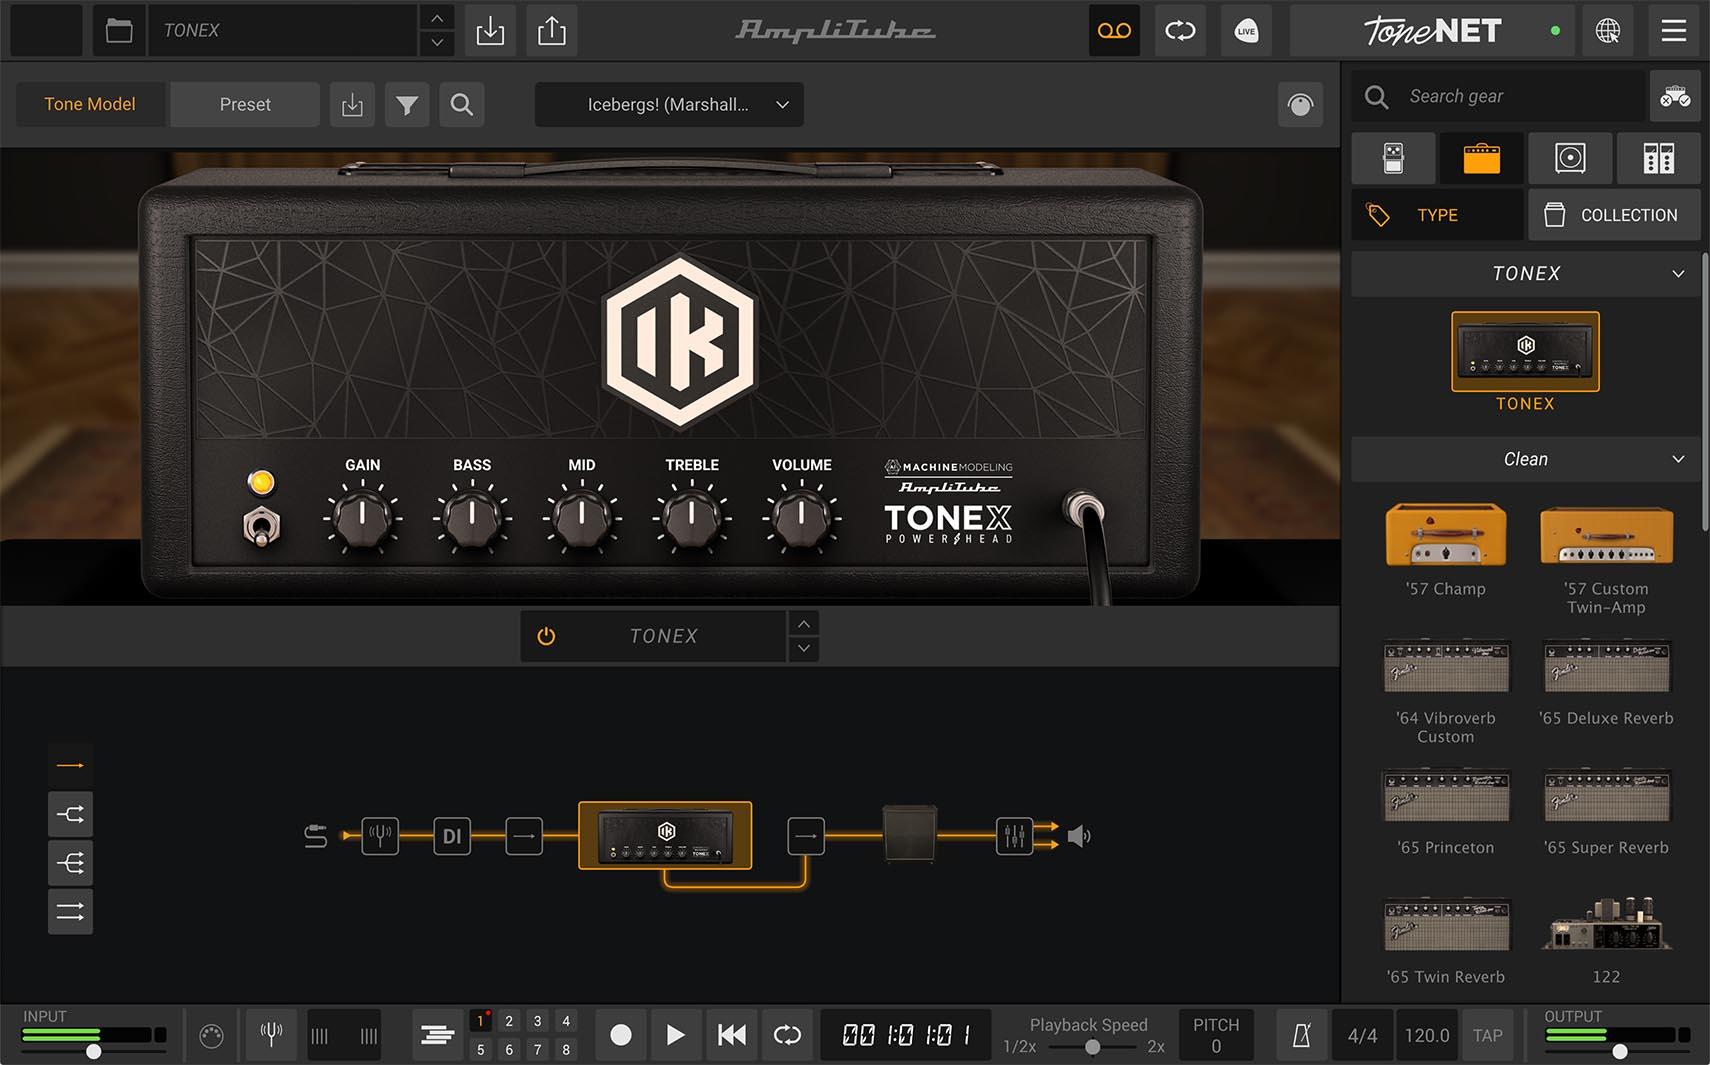This screenshot has width=1710, height=1065.
Task: Open the tape recorder icon
Action: [1114, 31]
